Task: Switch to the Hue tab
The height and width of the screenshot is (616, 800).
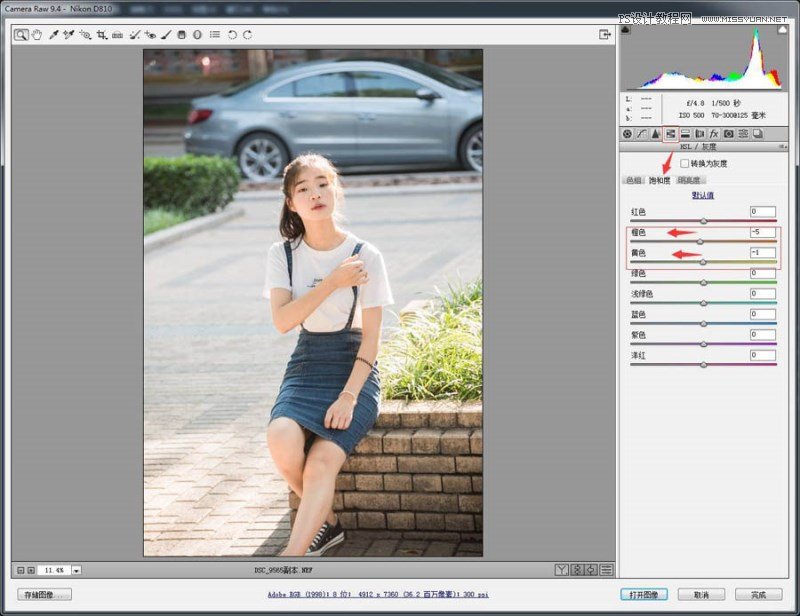Action: point(632,180)
